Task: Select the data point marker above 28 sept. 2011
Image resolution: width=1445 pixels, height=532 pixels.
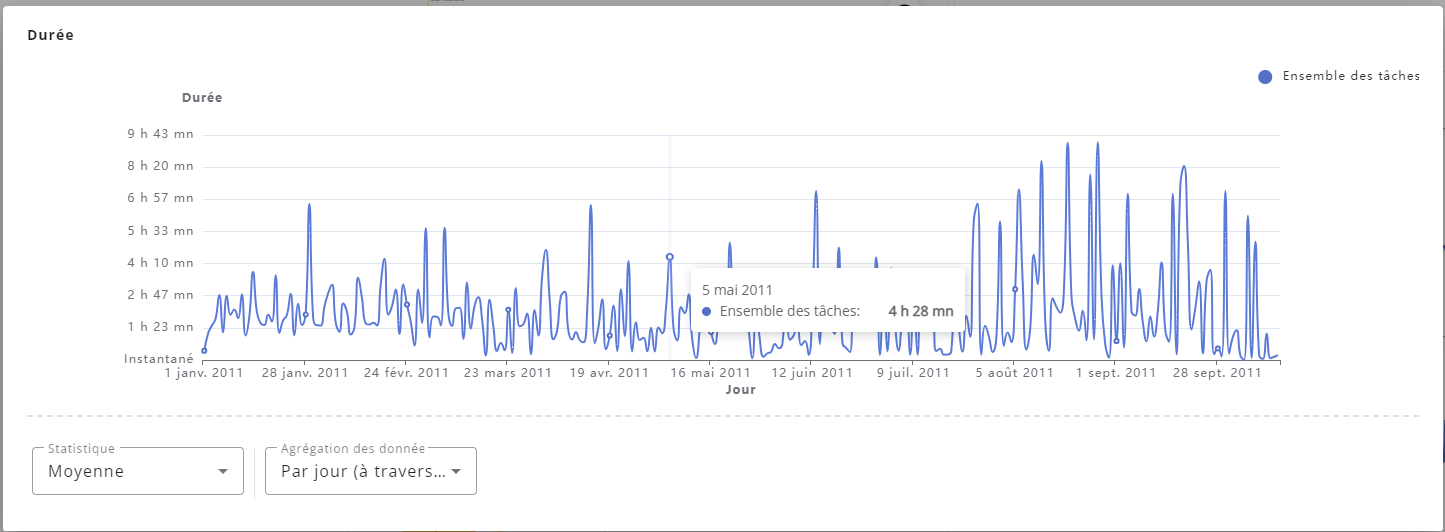Action: (1217, 349)
